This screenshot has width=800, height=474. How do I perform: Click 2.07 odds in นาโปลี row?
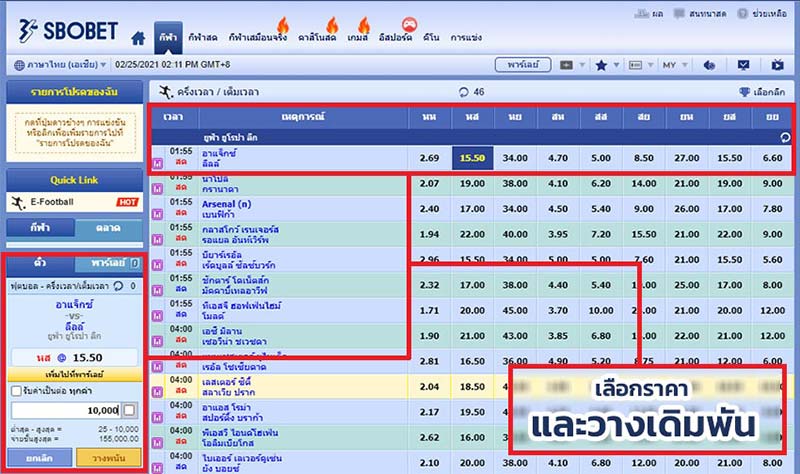pyautogui.click(x=430, y=184)
